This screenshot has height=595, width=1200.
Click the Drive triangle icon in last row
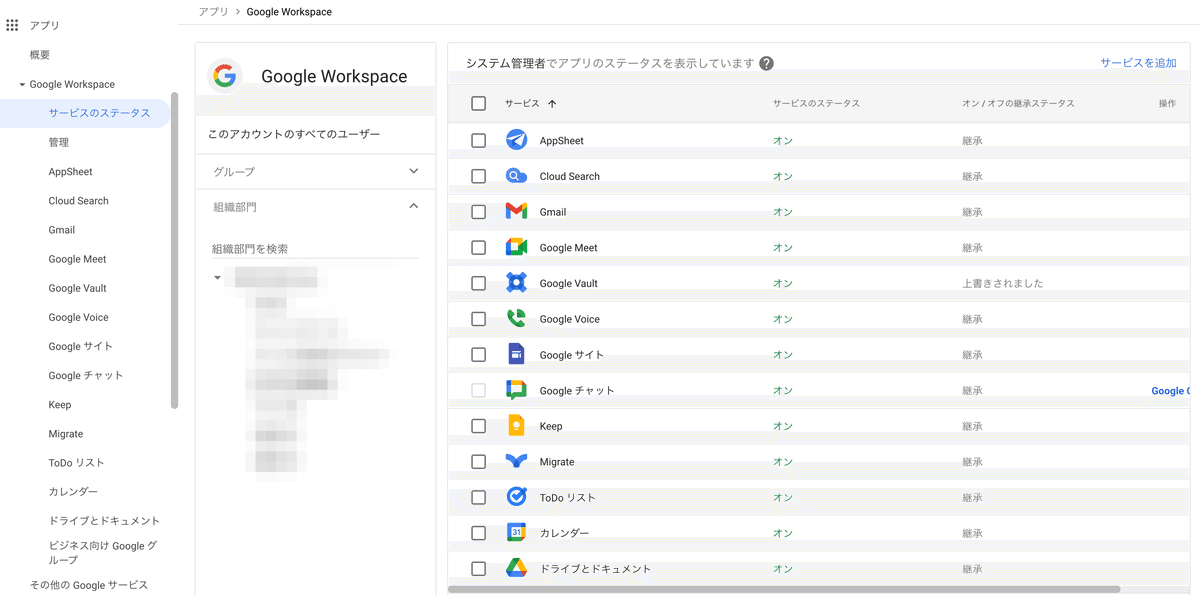pos(516,569)
